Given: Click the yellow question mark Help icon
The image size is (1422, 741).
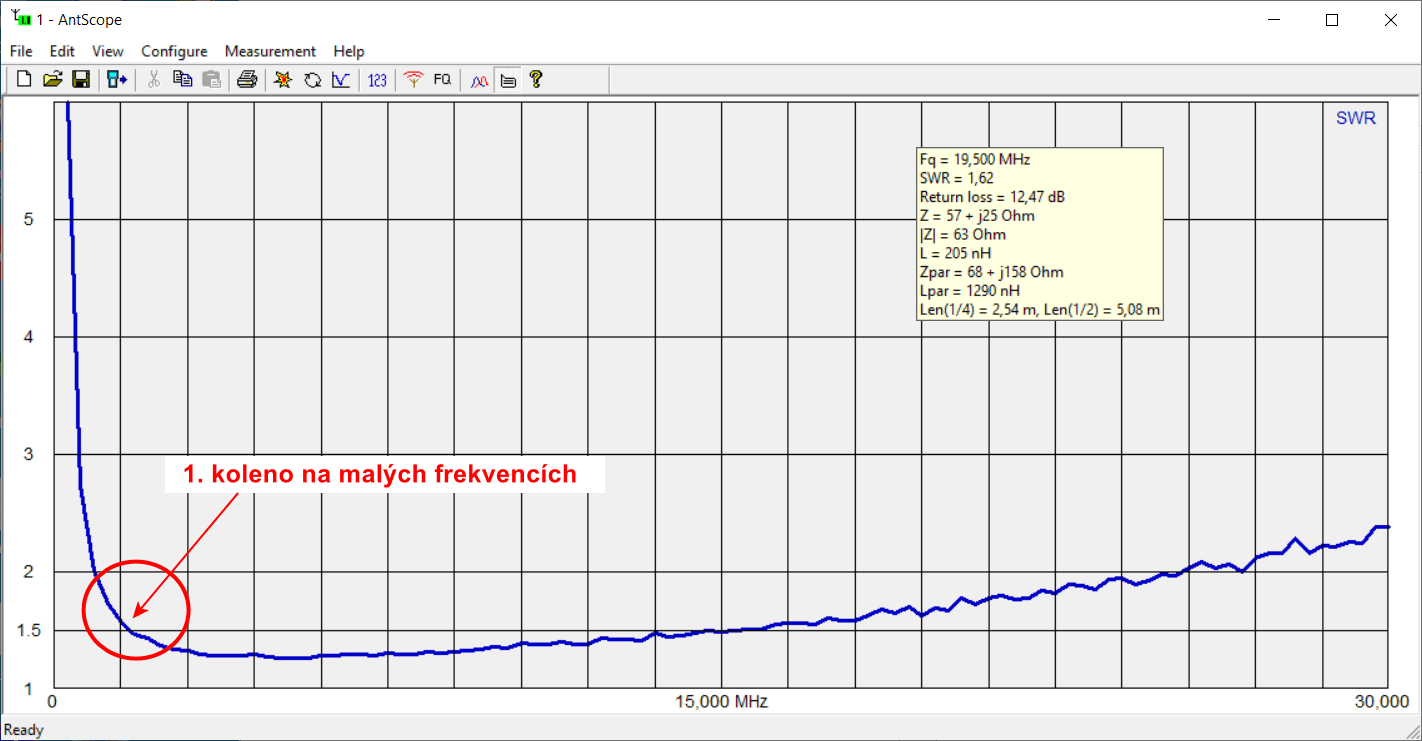Looking at the screenshot, I should point(536,80).
